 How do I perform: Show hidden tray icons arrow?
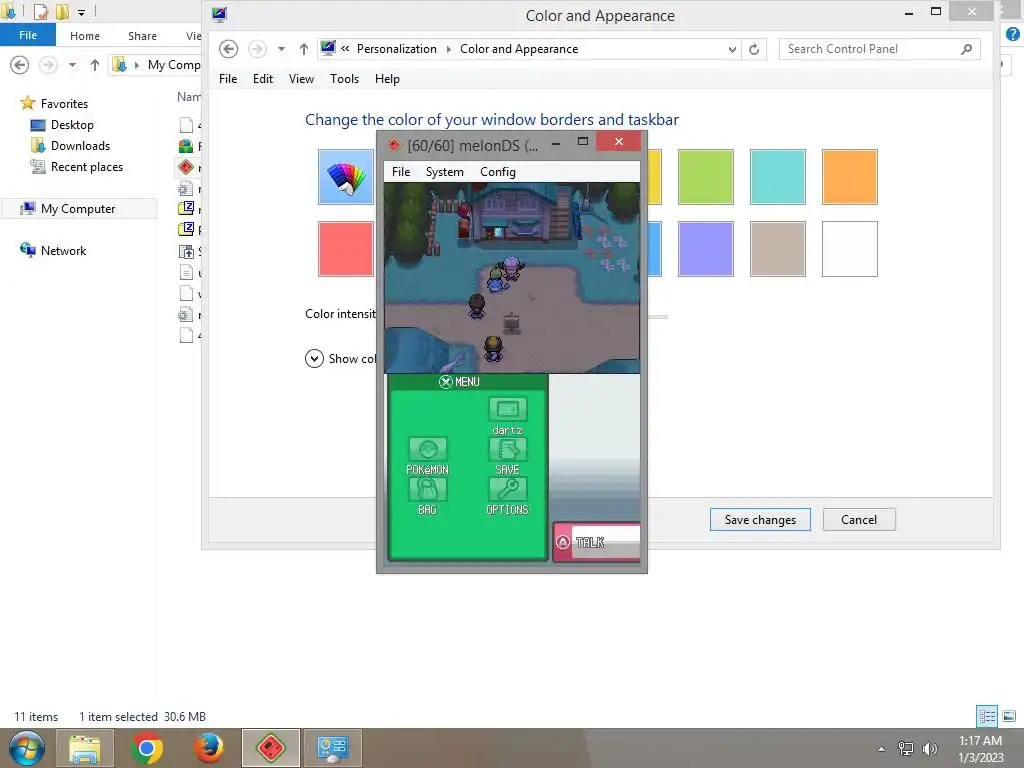[882, 749]
